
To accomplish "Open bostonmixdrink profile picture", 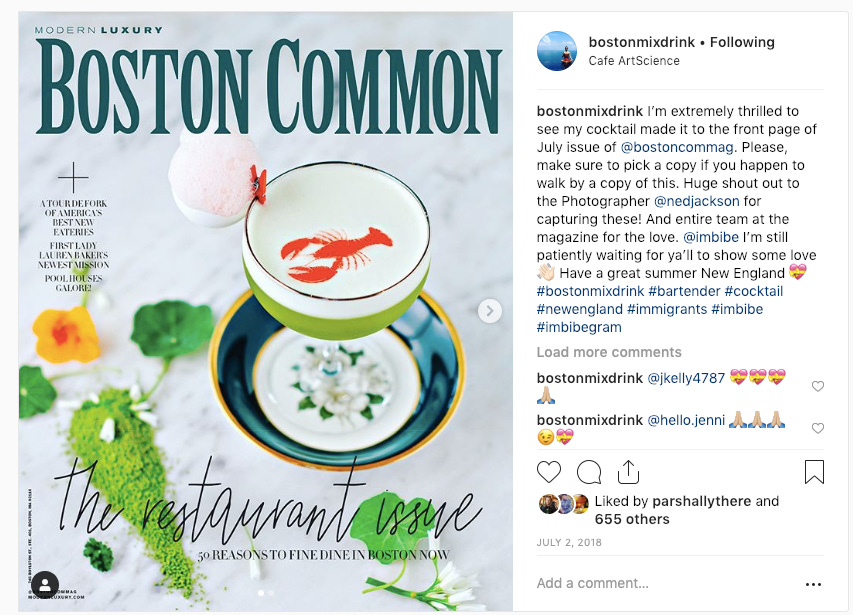I will tap(557, 51).
